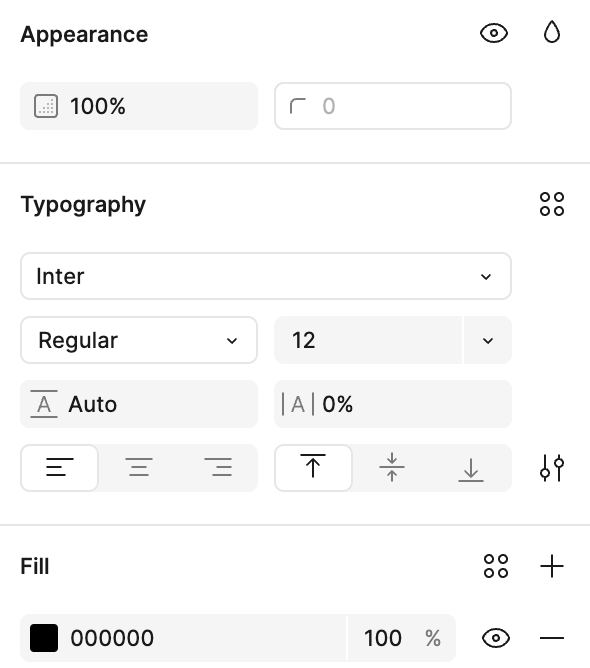The image size is (590, 668).
Task: Align text vertically to bottom
Action: 471,468
